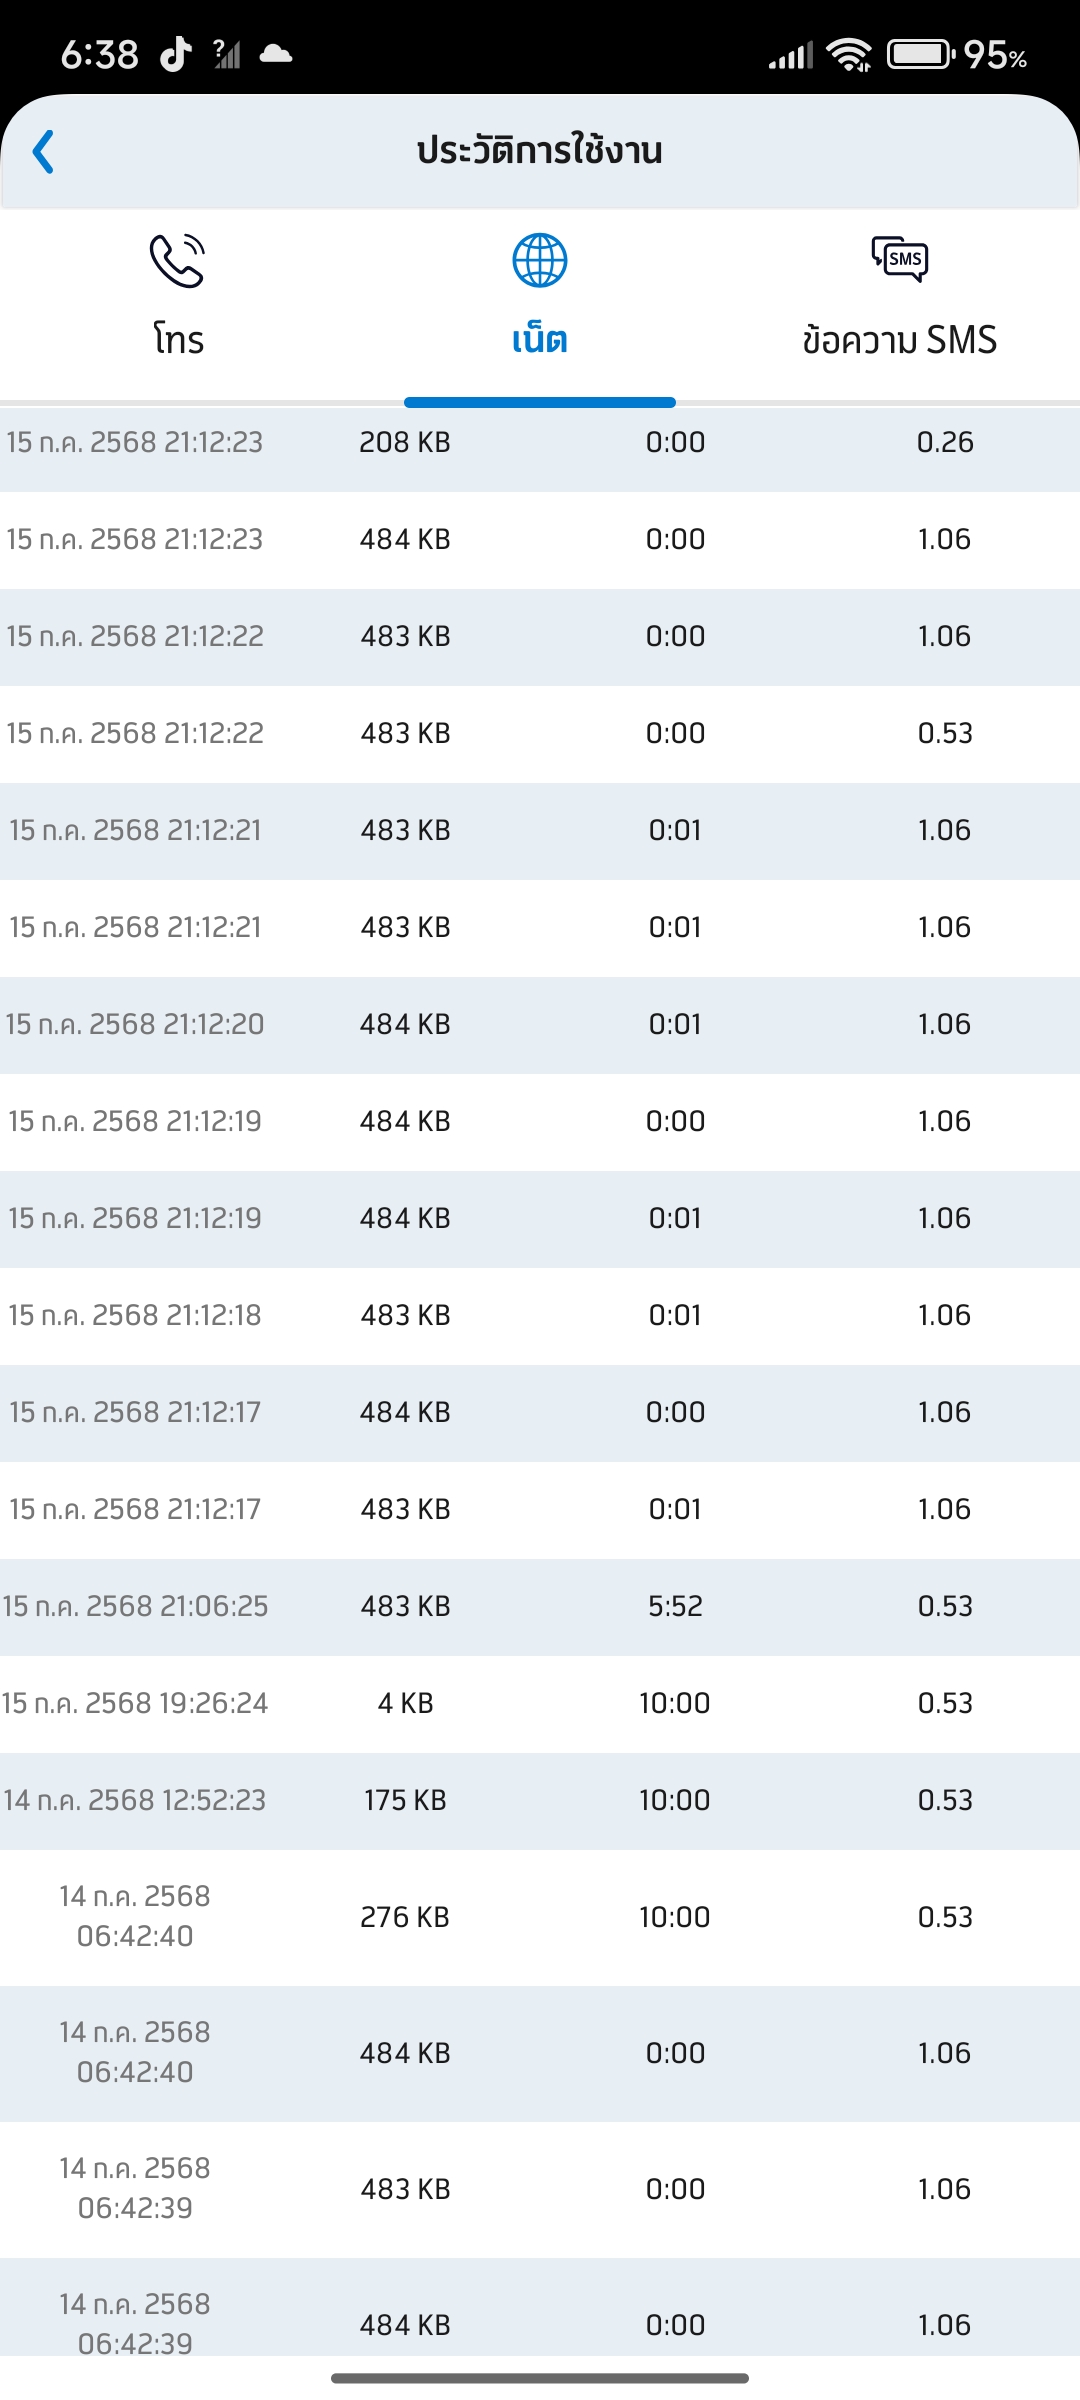
Task: Tap the Wi-Fi status icon
Action: (851, 55)
